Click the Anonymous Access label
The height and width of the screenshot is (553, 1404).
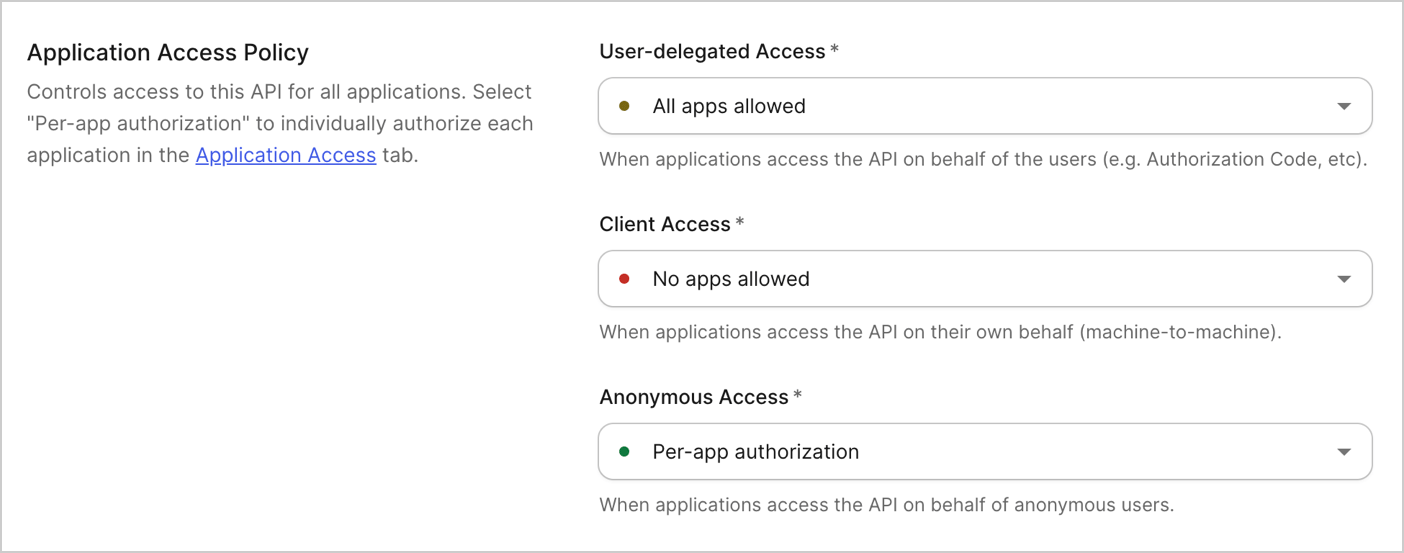694,397
